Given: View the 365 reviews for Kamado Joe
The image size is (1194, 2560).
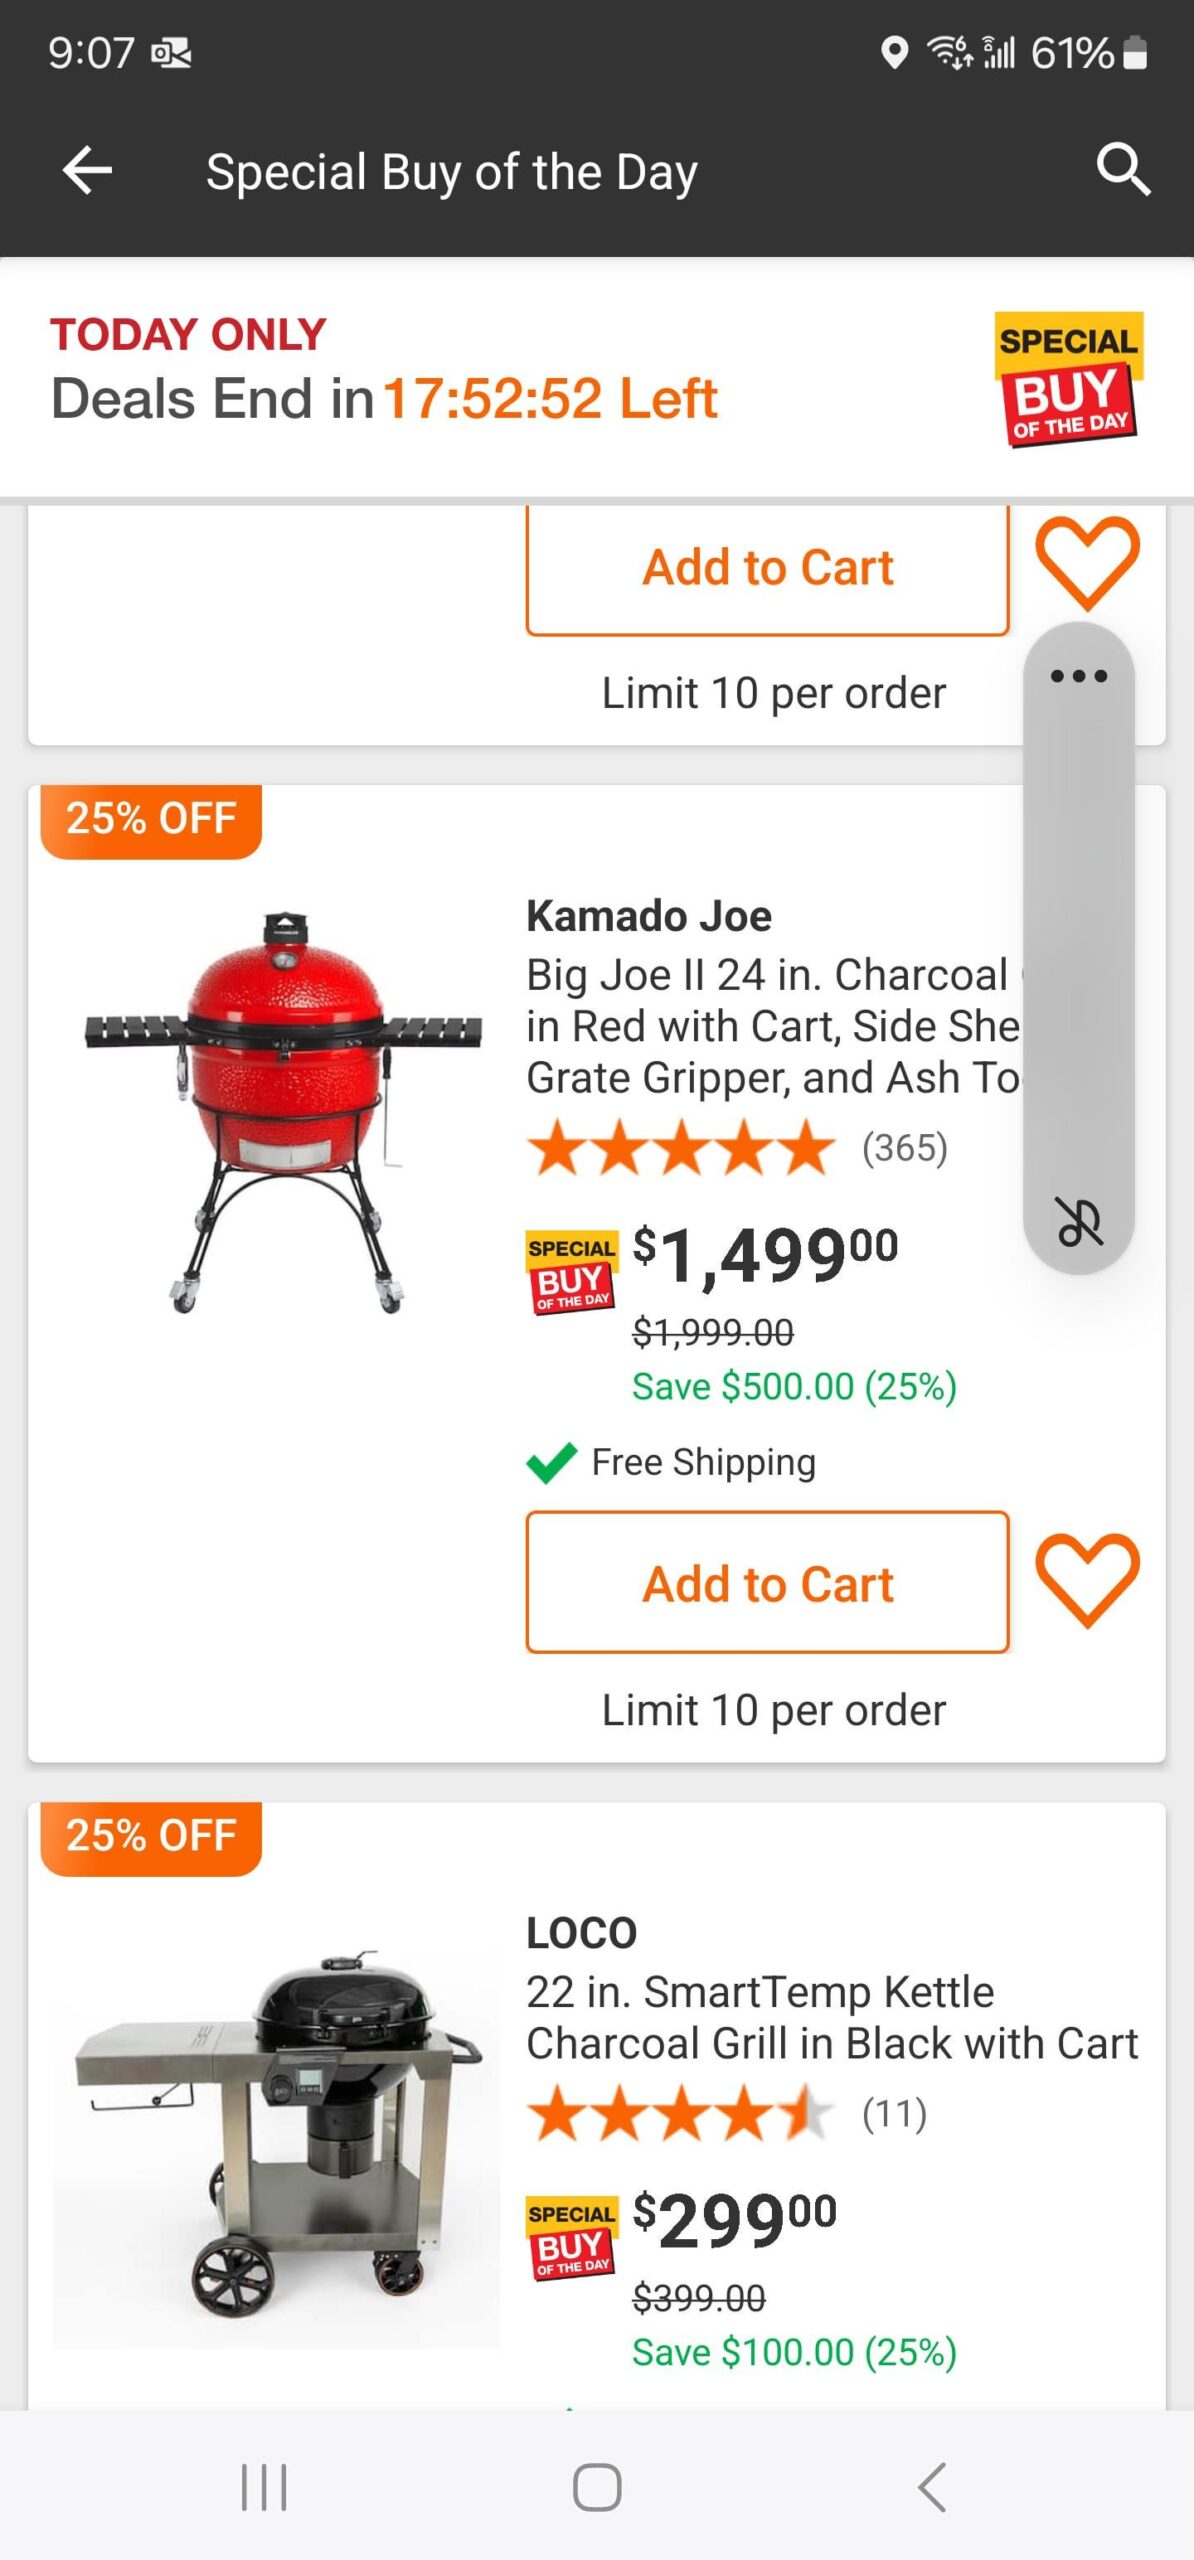Looking at the screenshot, I should [x=904, y=1148].
